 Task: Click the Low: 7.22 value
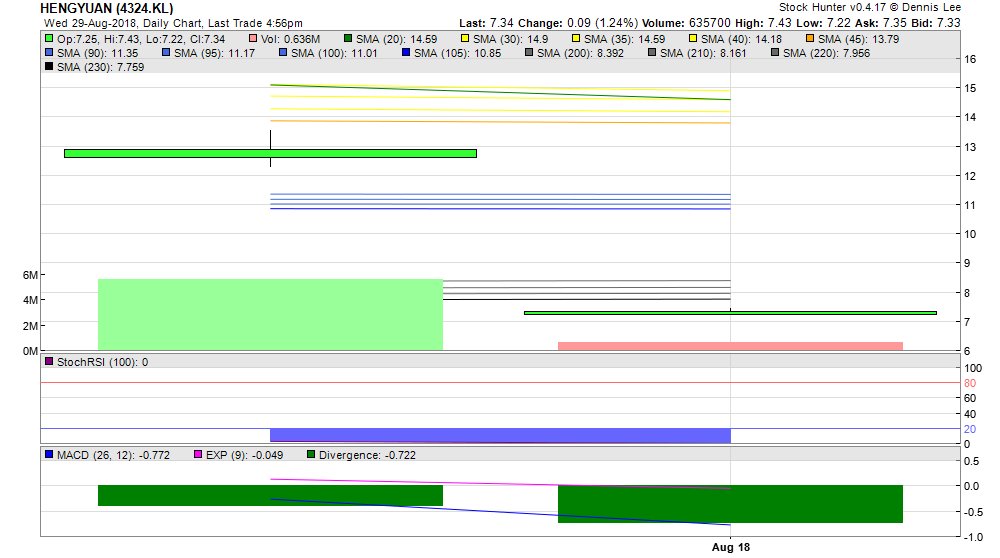[823, 23]
